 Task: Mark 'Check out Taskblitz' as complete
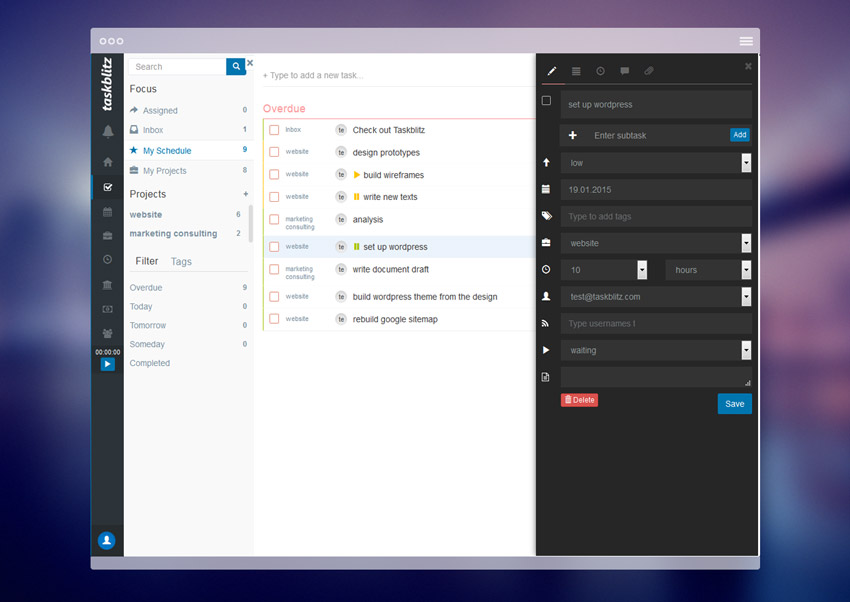tap(274, 130)
